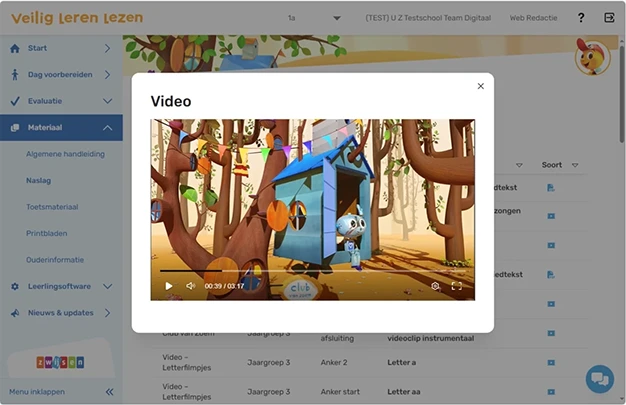Open filter dropdown left of Soort

point(519,165)
